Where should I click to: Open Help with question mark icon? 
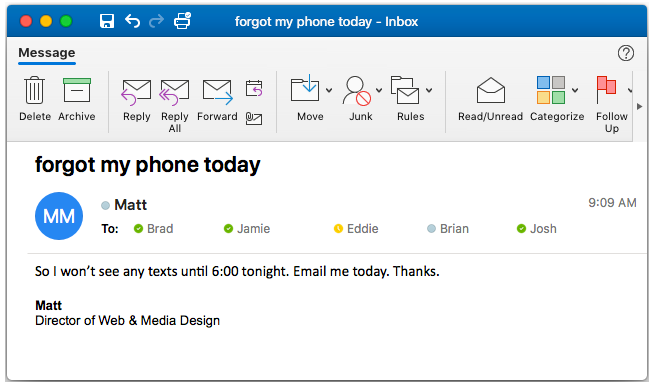[626, 53]
